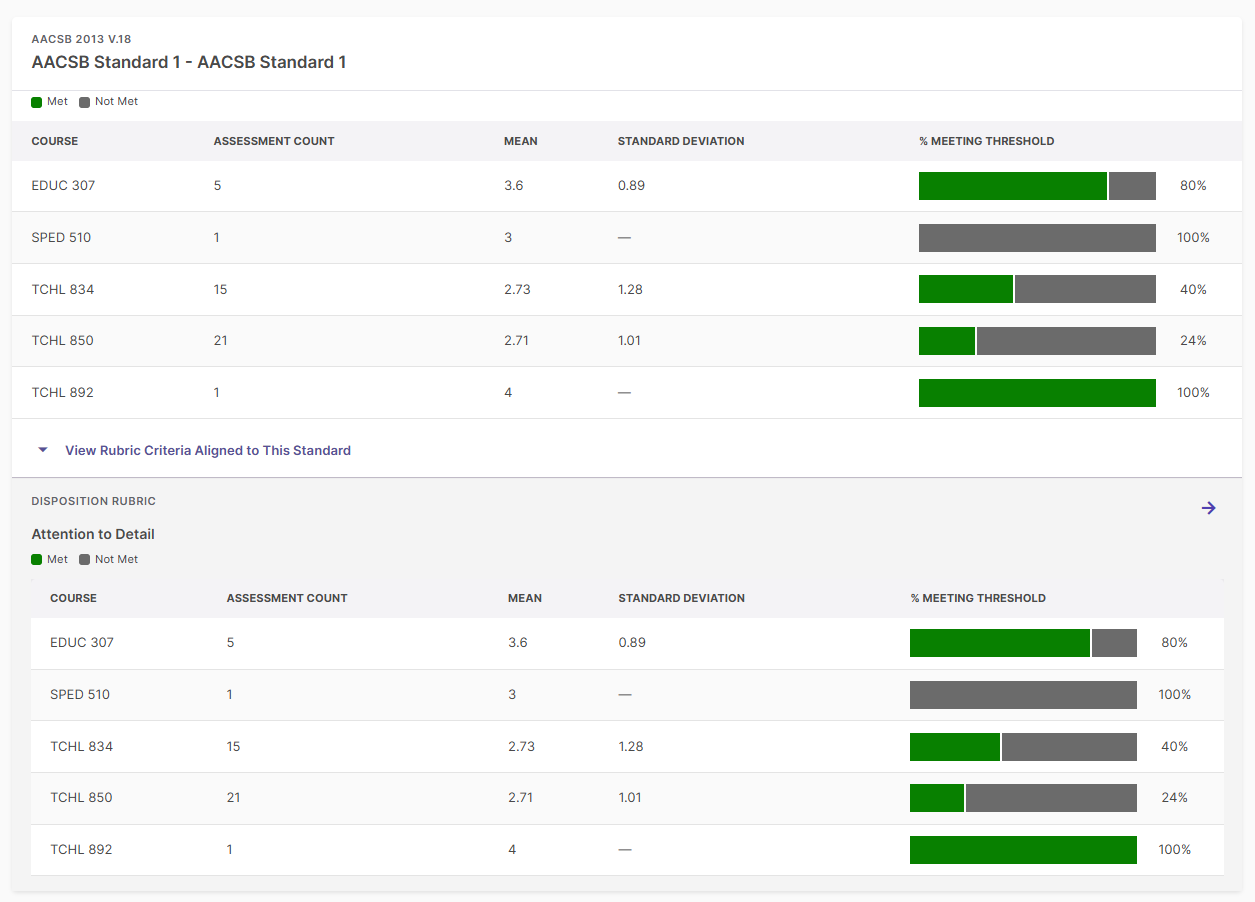Click the % MEETING THRESHOLD header in the rubric table
This screenshot has width=1255, height=902.
point(978,598)
